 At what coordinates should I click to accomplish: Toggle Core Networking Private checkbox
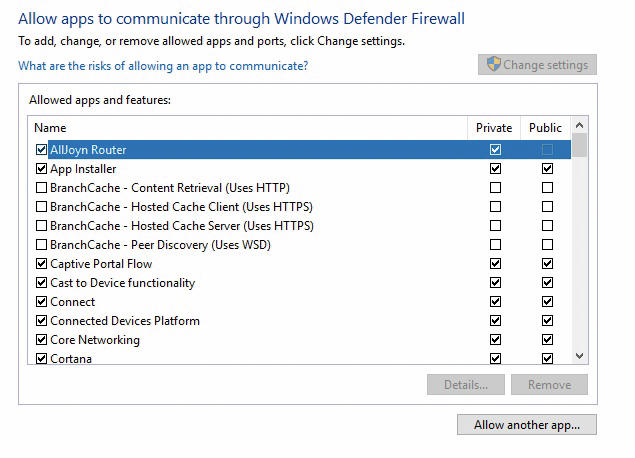click(495, 339)
